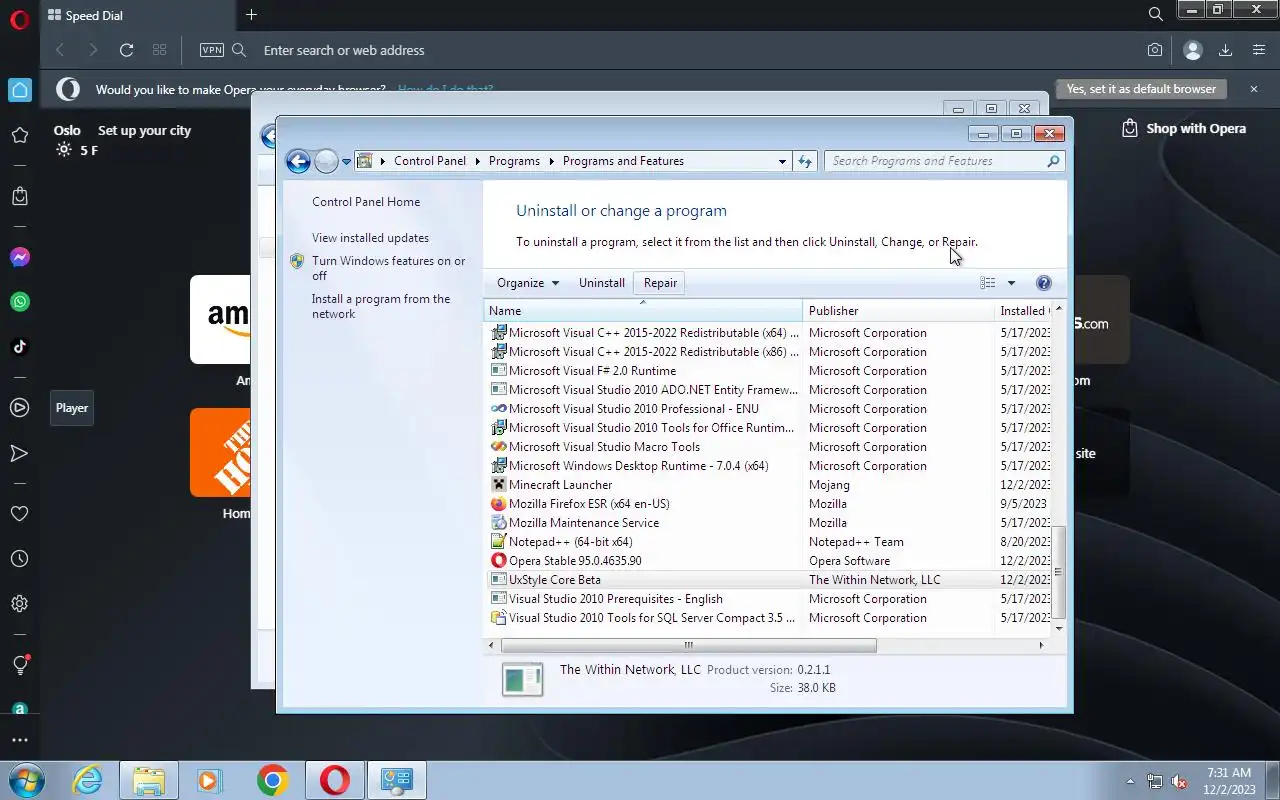Click Yes, set it as default browser
The image size is (1280, 800).
[1141, 89]
